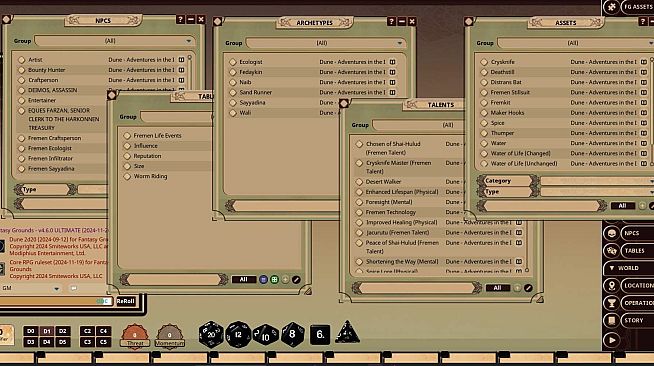
Task: Roll the d4 pyramid die
Action: [x=347, y=332]
